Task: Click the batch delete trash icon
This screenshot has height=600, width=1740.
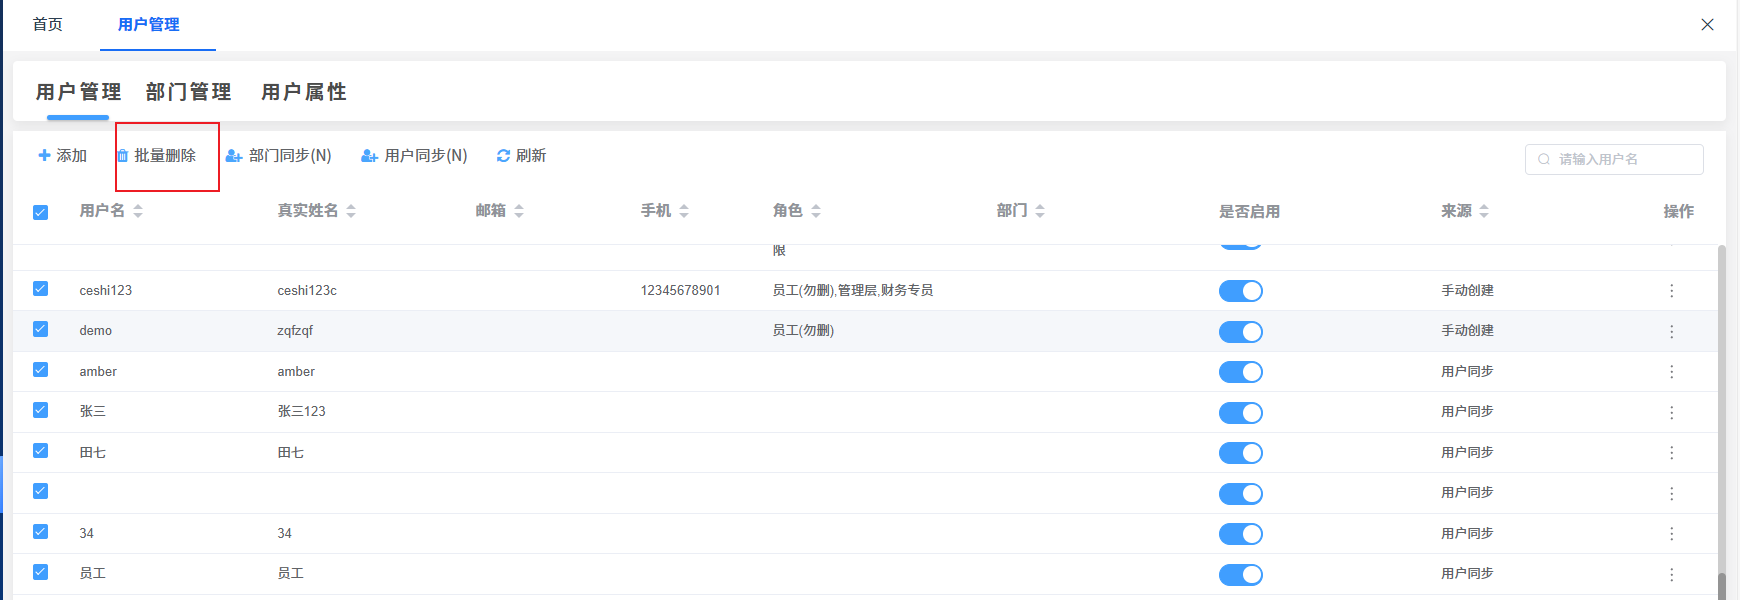Action: [x=123, y=156]
